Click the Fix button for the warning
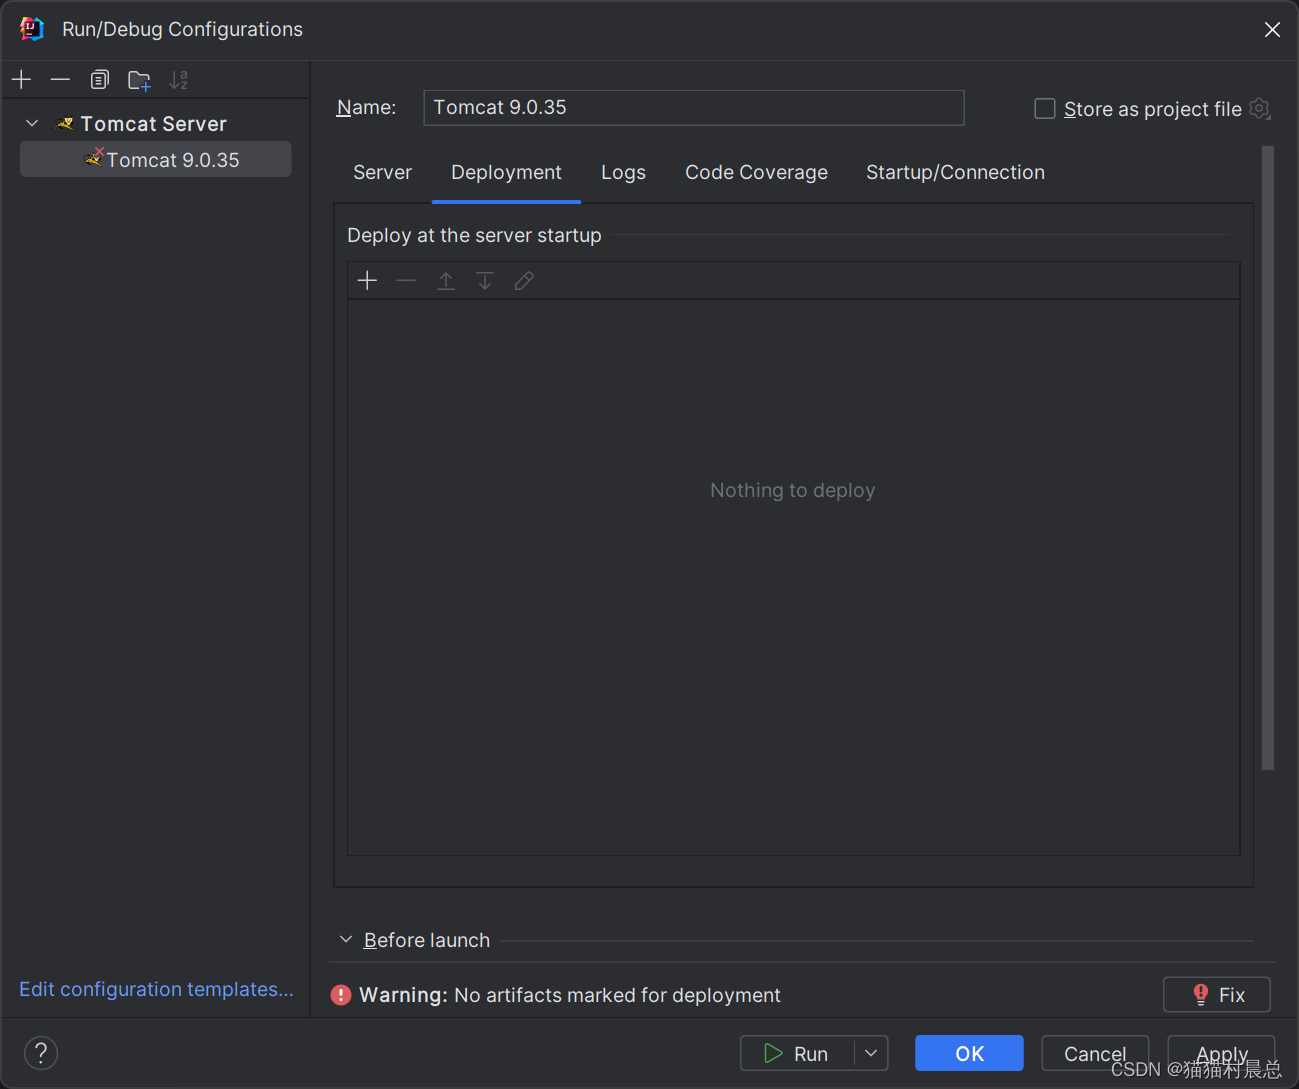Image resolution: width=1299 pixels, height=1089 pixels. (x=1217, y=995)
